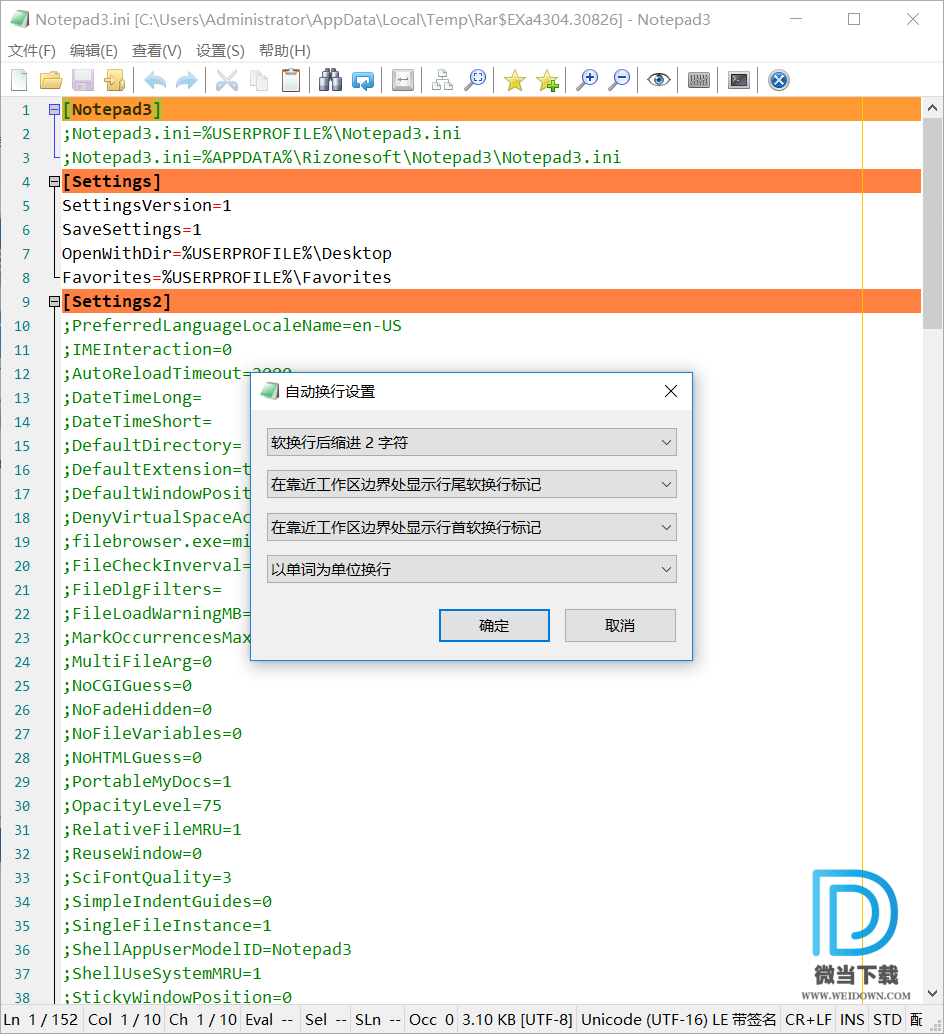Click the yellow star favorites icon

[514, 80]
